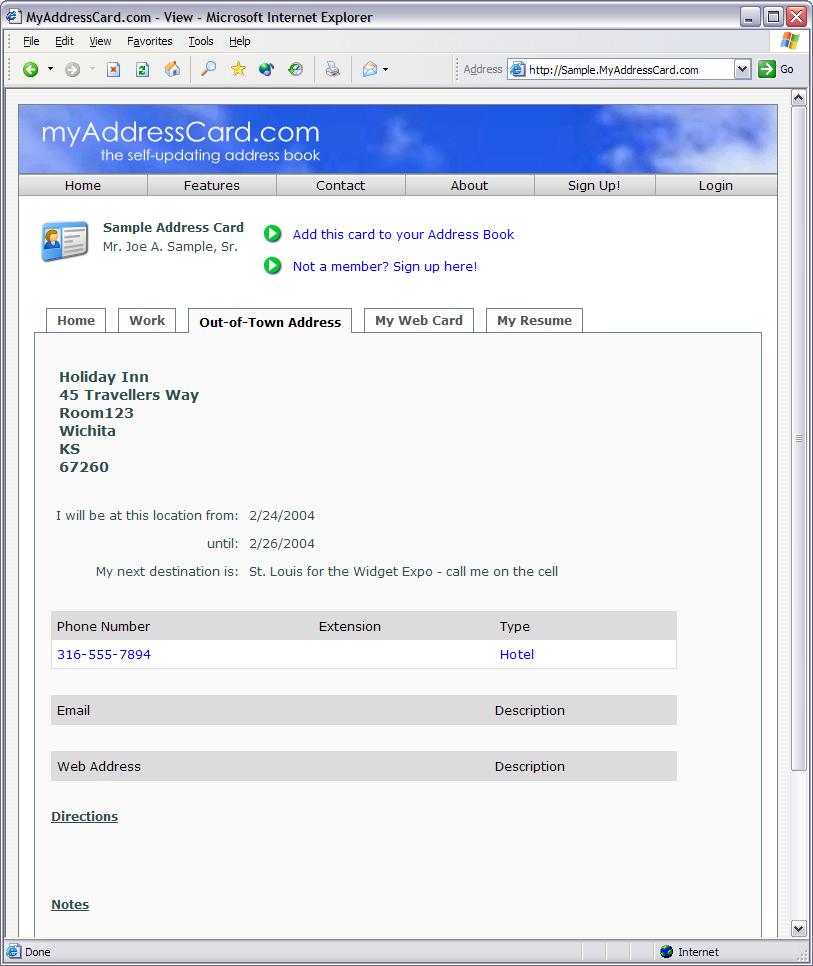Click the Done status bar text
Screen dimensions: 813x966
click(x=38, y=951)
